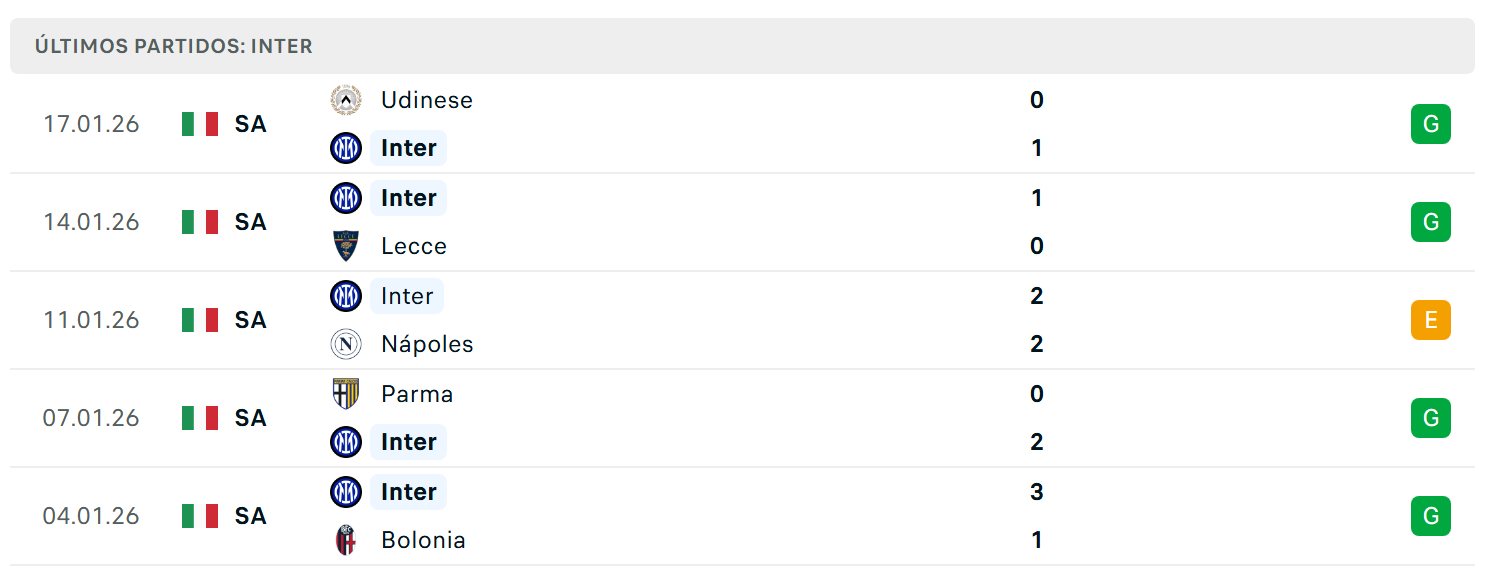The width and height of the screenshot is (1490, 581).
Task: Open the draw badge E for Nápoles match
Action: tap(1431, 320)
